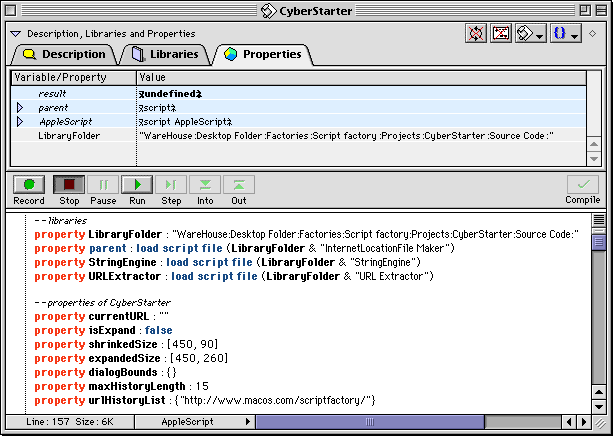
Task: Open the blue curly braces popup menu
Action: pos(566,33)
